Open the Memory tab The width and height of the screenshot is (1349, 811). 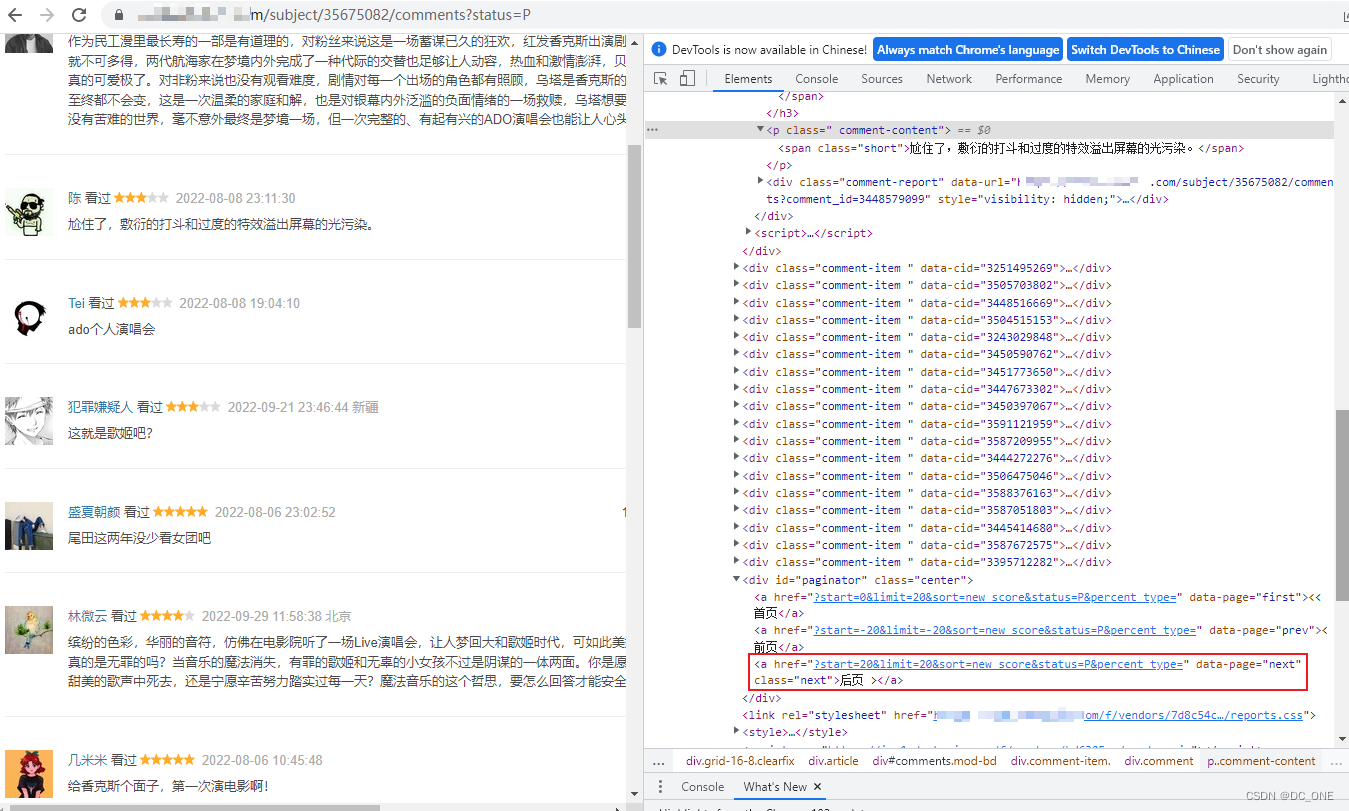coord(1108,79)
